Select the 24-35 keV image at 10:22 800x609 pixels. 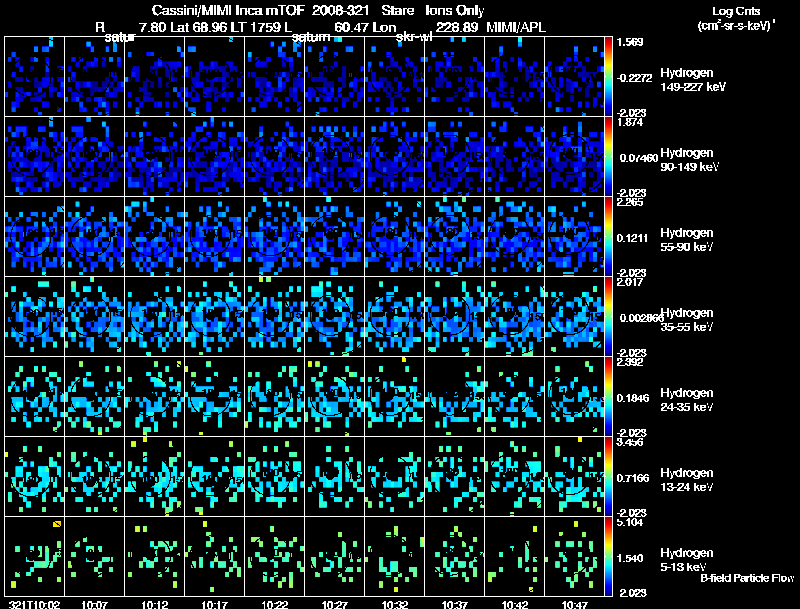274,396
